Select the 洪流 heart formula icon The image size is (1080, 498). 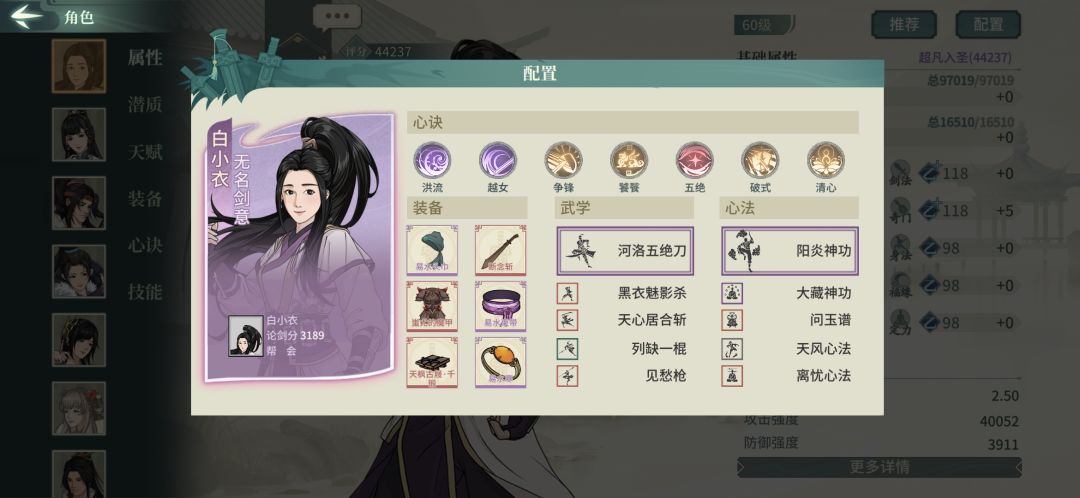[x=432, y=160]
